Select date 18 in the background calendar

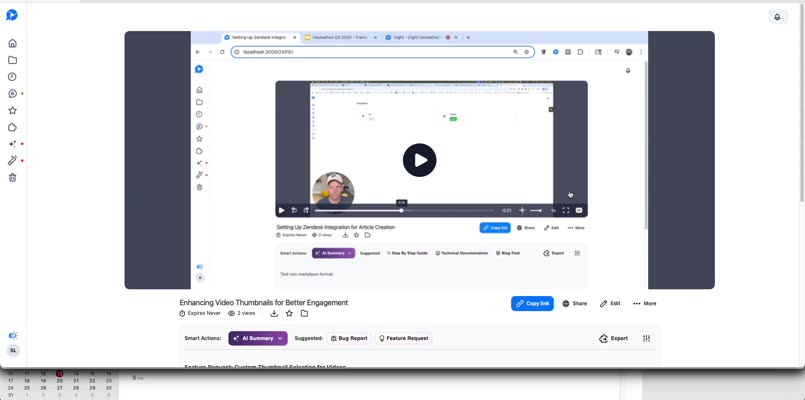(x=27, y=381)
